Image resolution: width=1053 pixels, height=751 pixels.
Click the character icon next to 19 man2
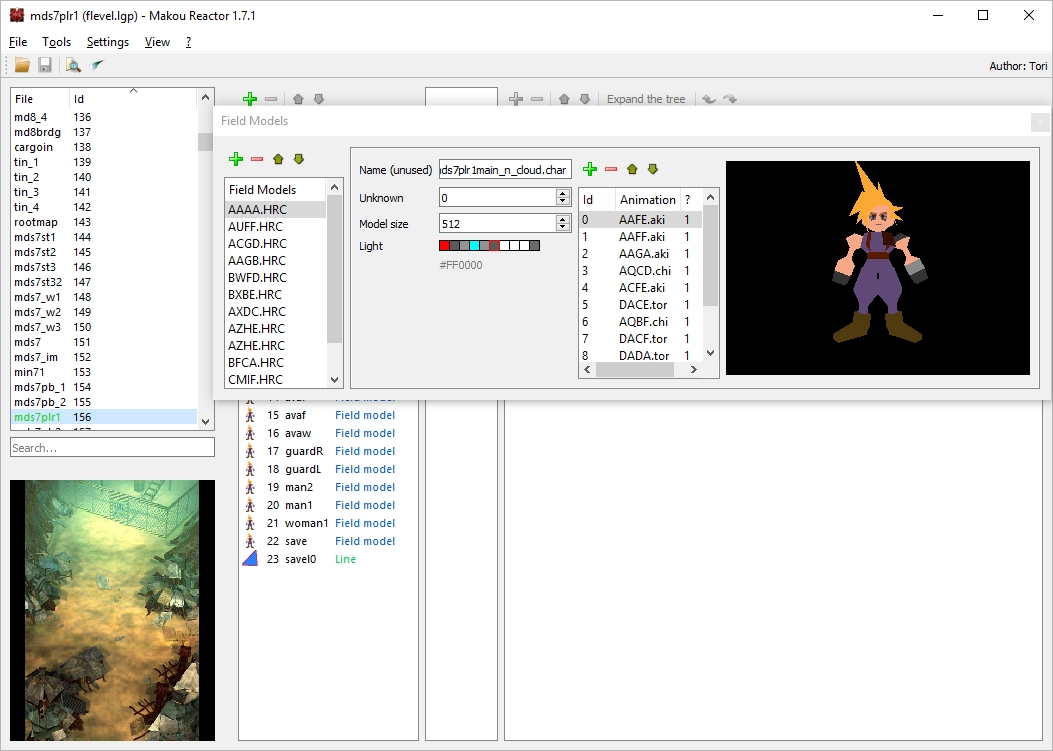point(250,487)
